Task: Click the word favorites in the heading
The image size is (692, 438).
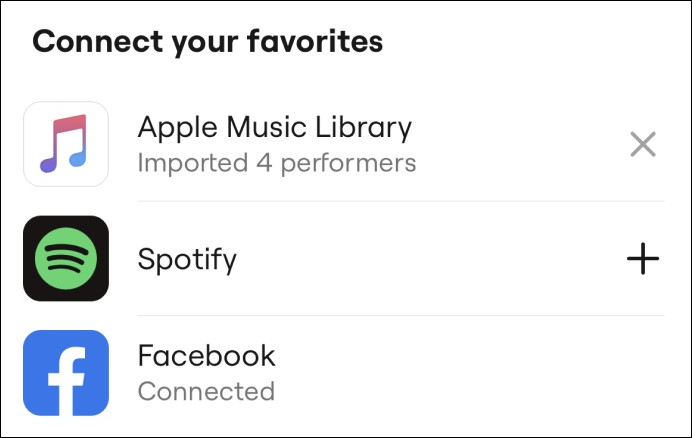Action: click(315, 41)
